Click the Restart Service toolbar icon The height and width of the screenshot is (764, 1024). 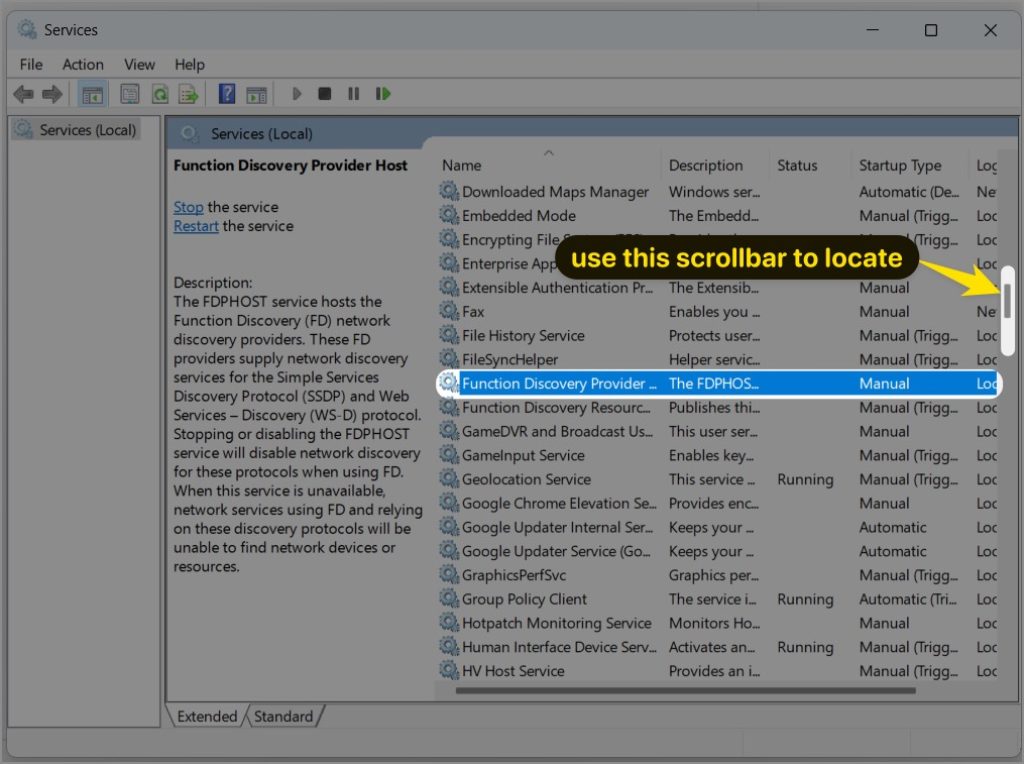tap(383, 94)
